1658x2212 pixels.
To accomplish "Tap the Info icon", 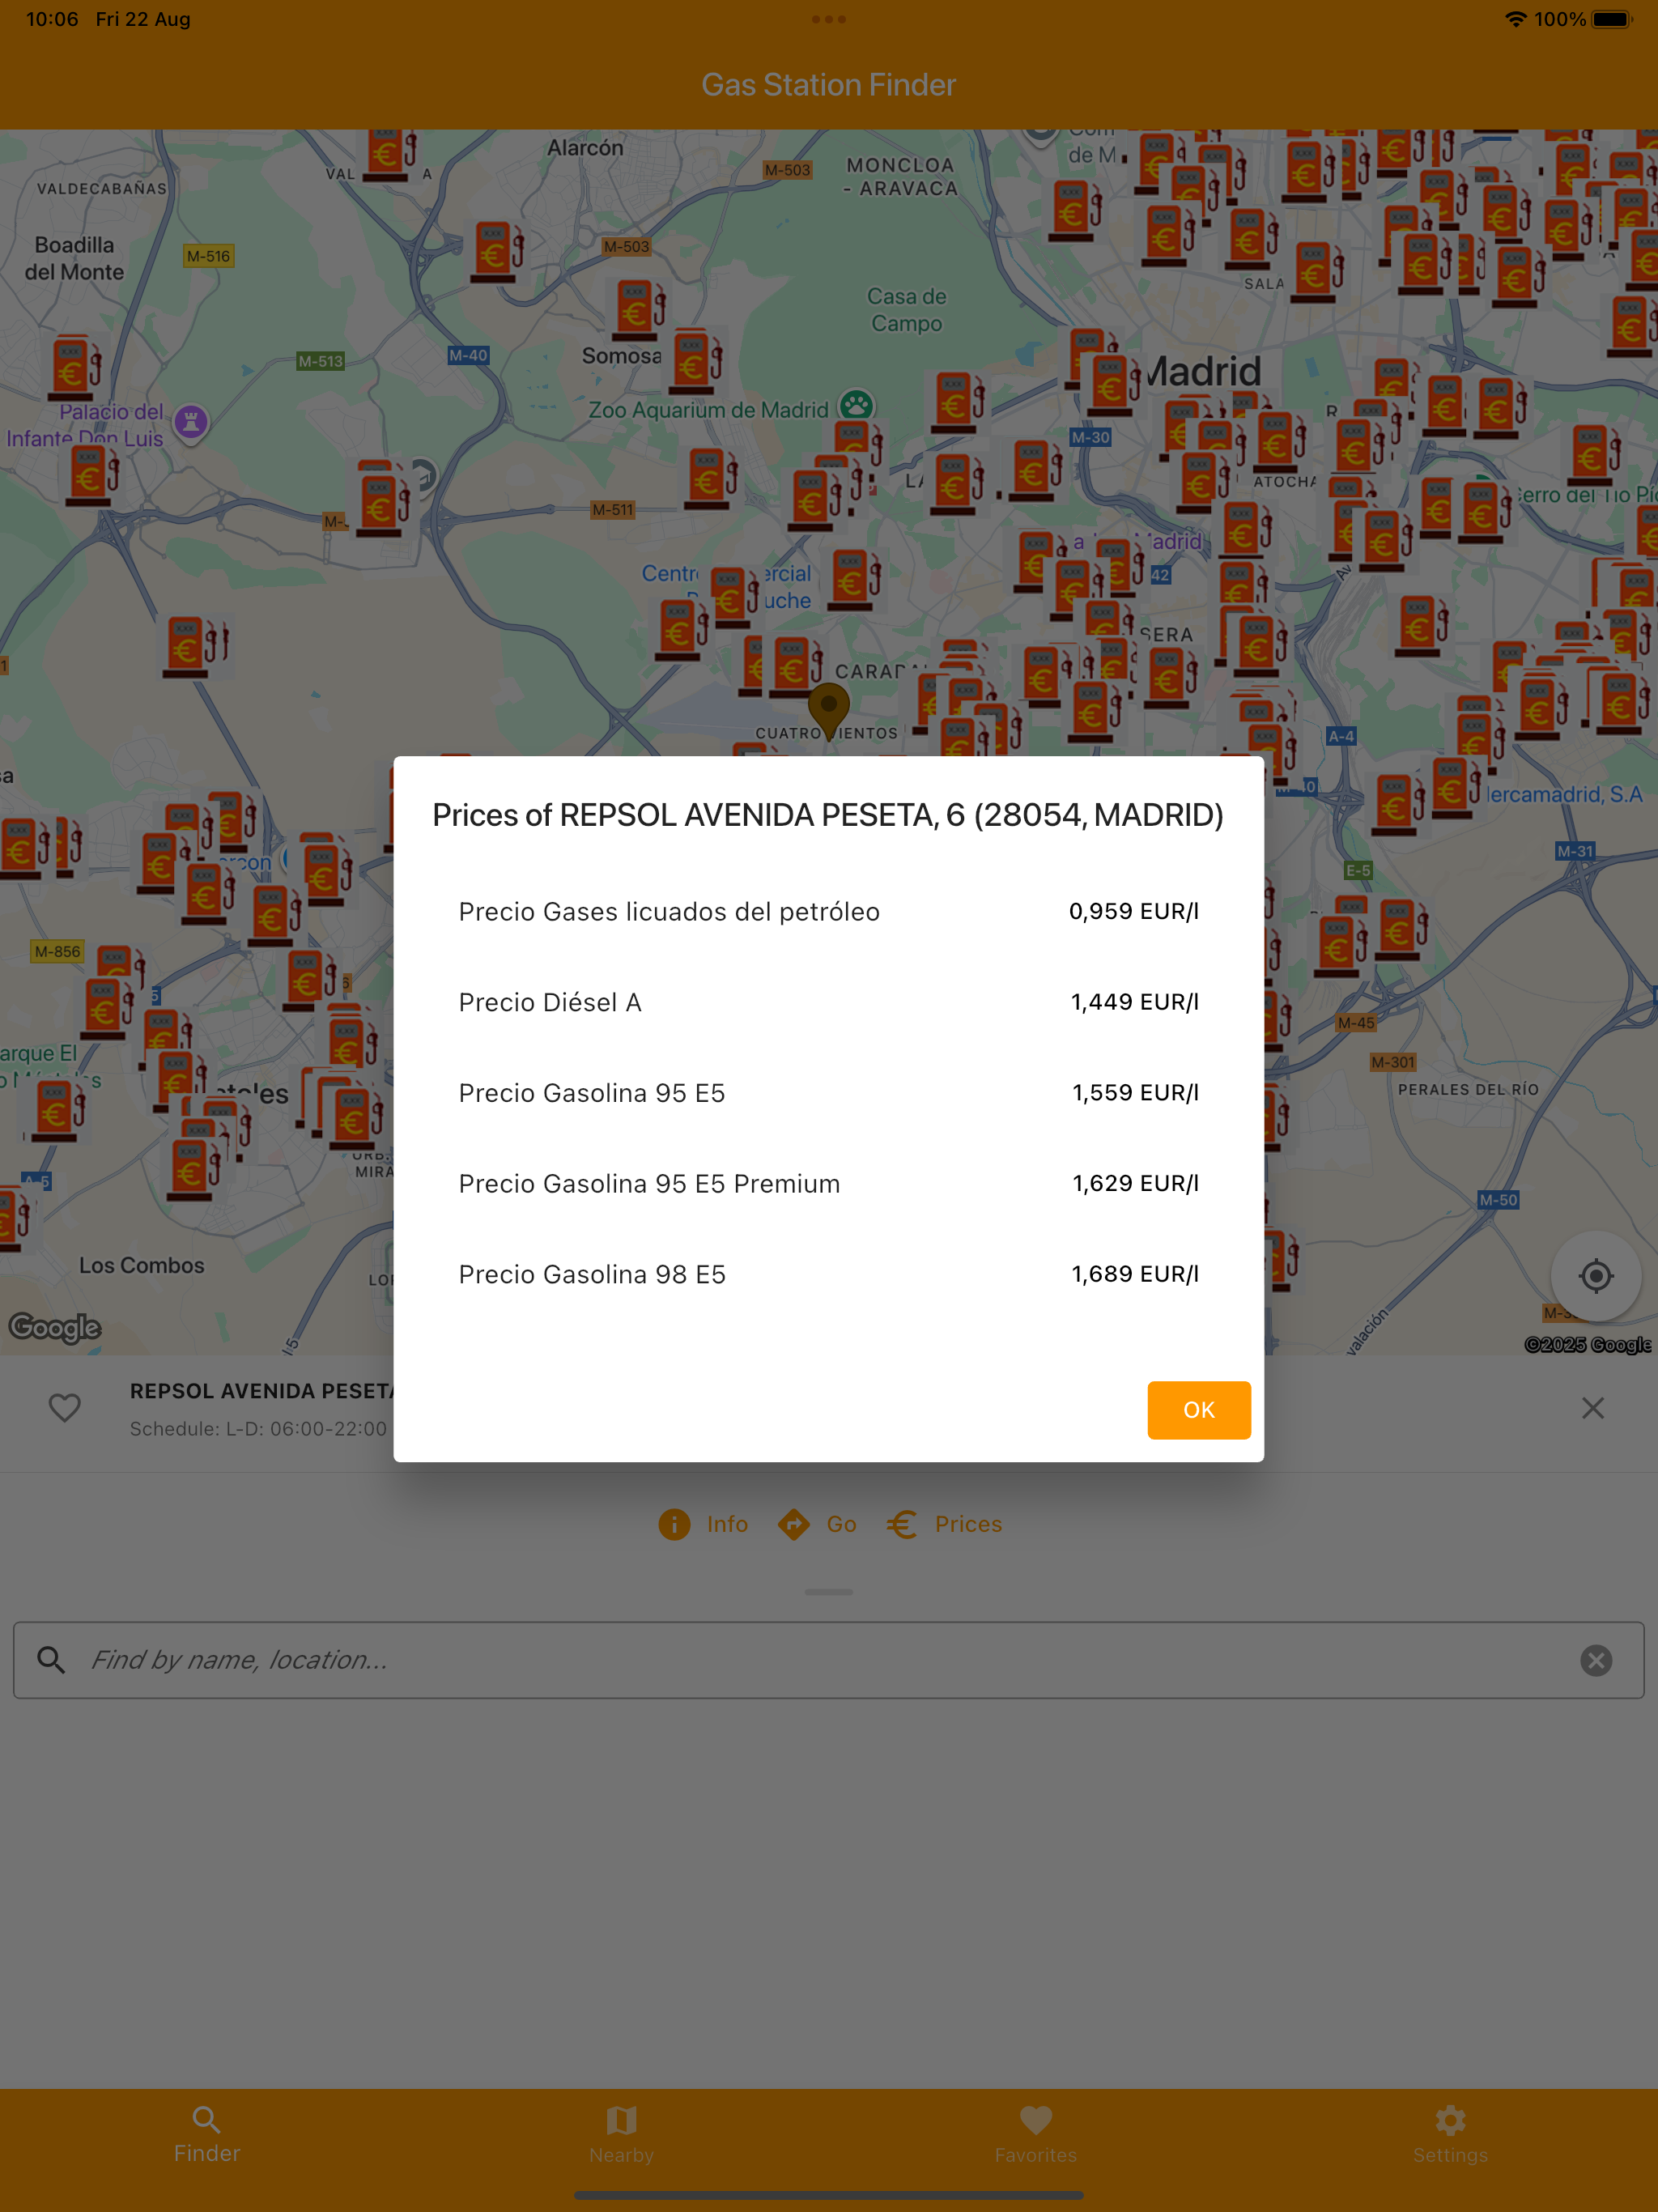I will coord(674,1524).
